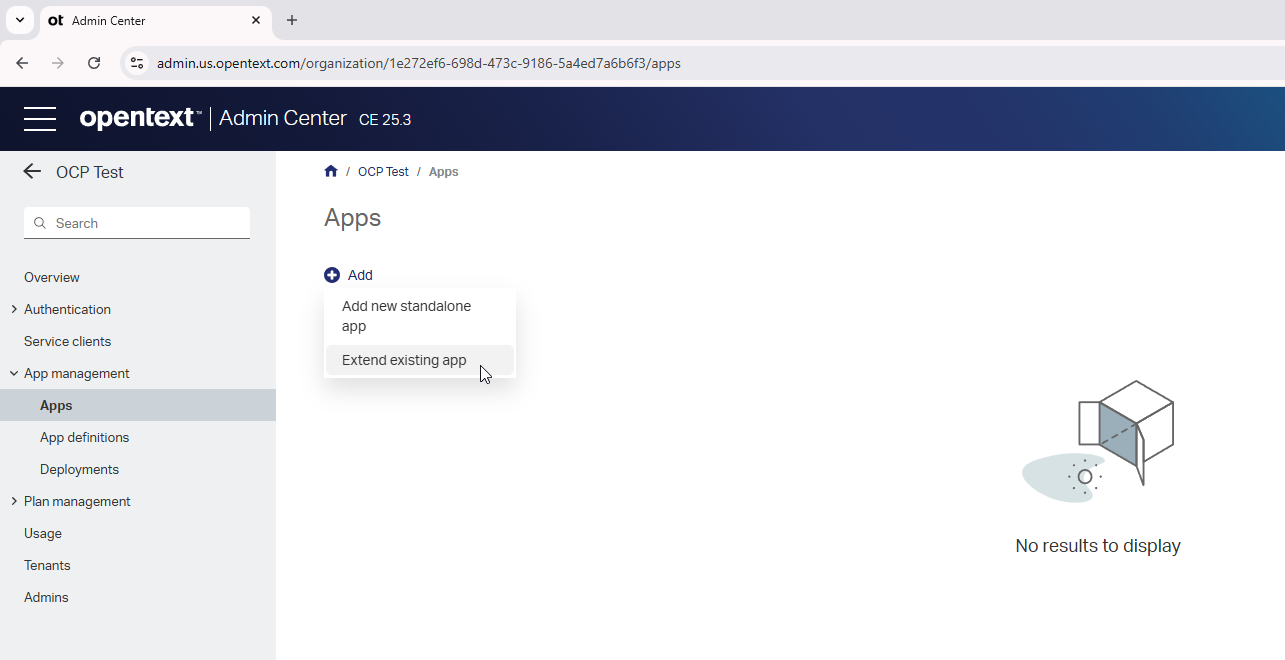Click the Authentication label
1285x660 pixels.
[x=67, y=309]
